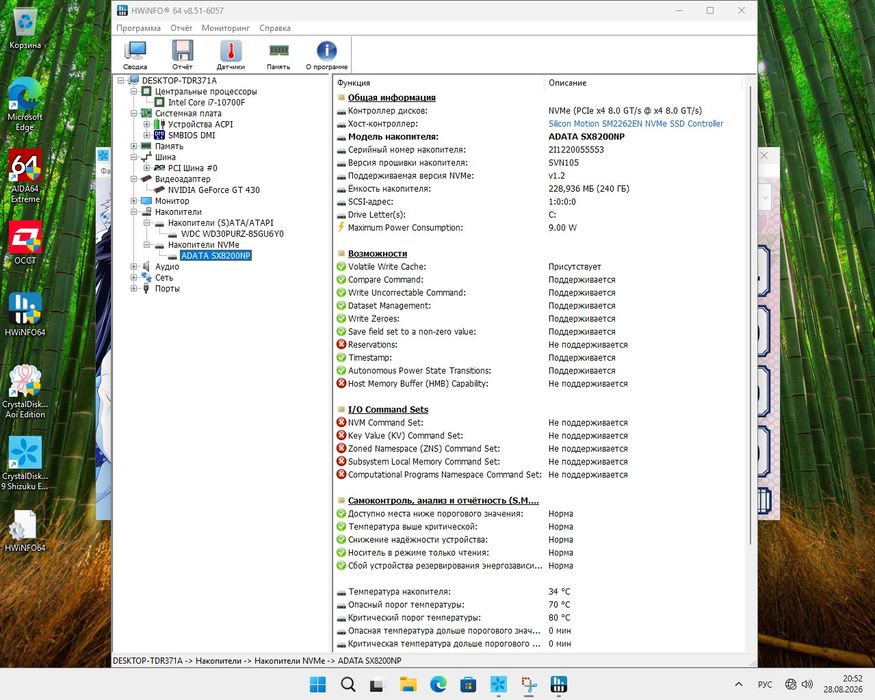875x700 pixels.
Task: Expand the Аудио tree node
Action: pos(134,266)
